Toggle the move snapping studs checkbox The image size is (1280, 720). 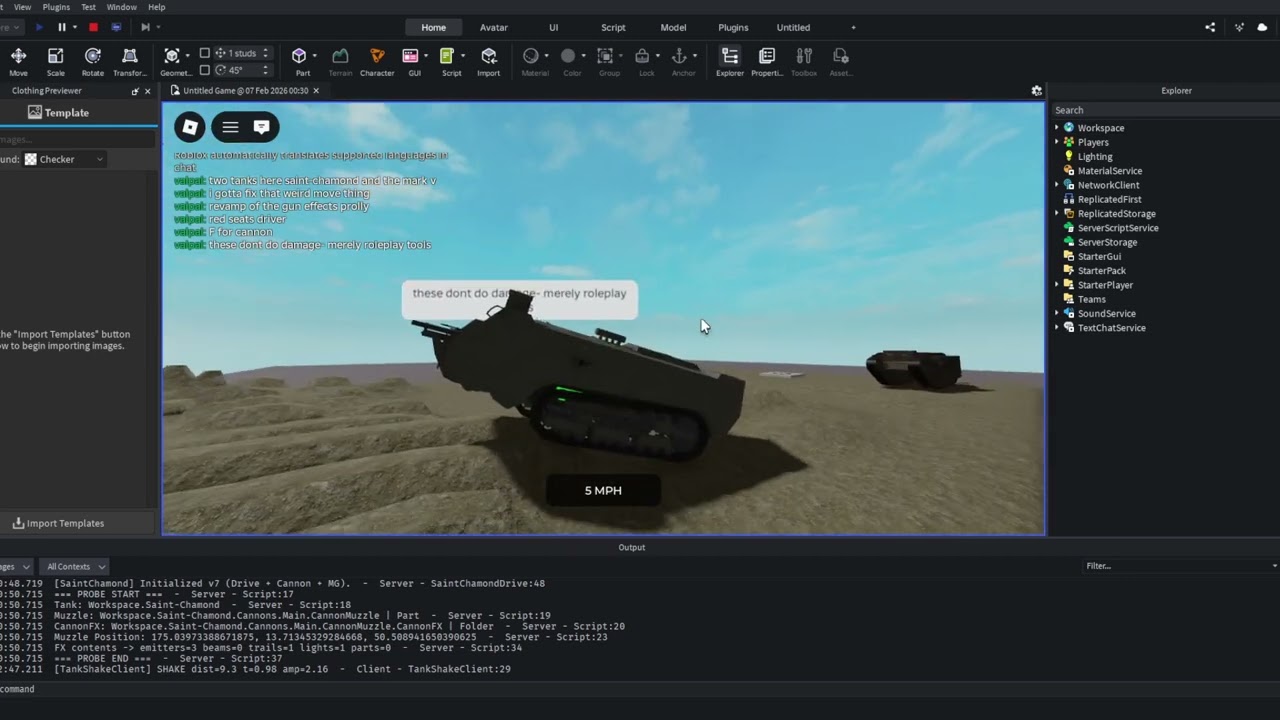click(205, 53)
